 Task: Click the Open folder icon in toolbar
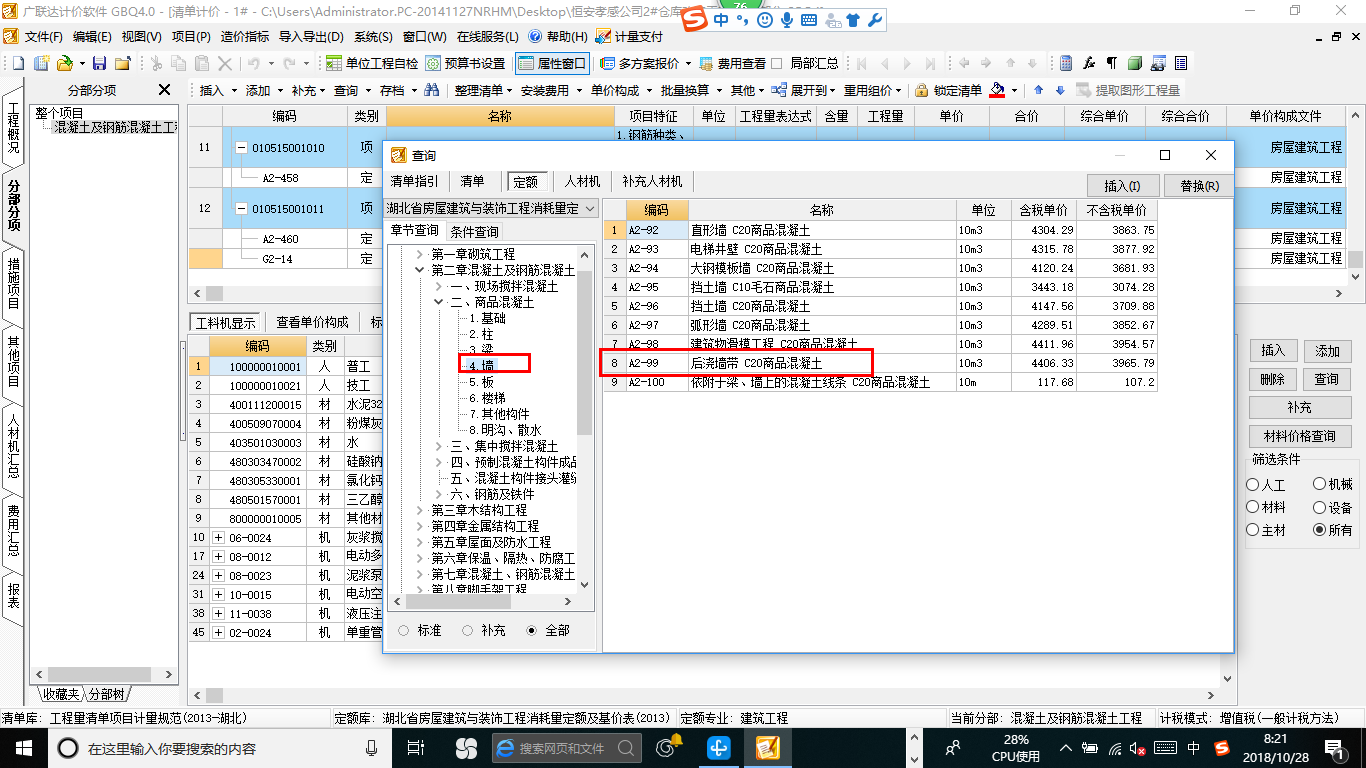coord(64,63)
